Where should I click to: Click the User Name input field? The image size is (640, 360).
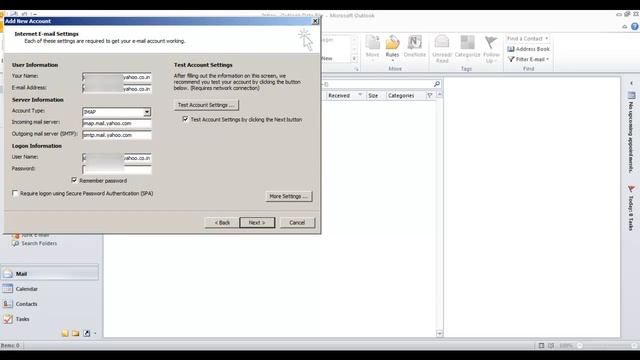(117, 158)
